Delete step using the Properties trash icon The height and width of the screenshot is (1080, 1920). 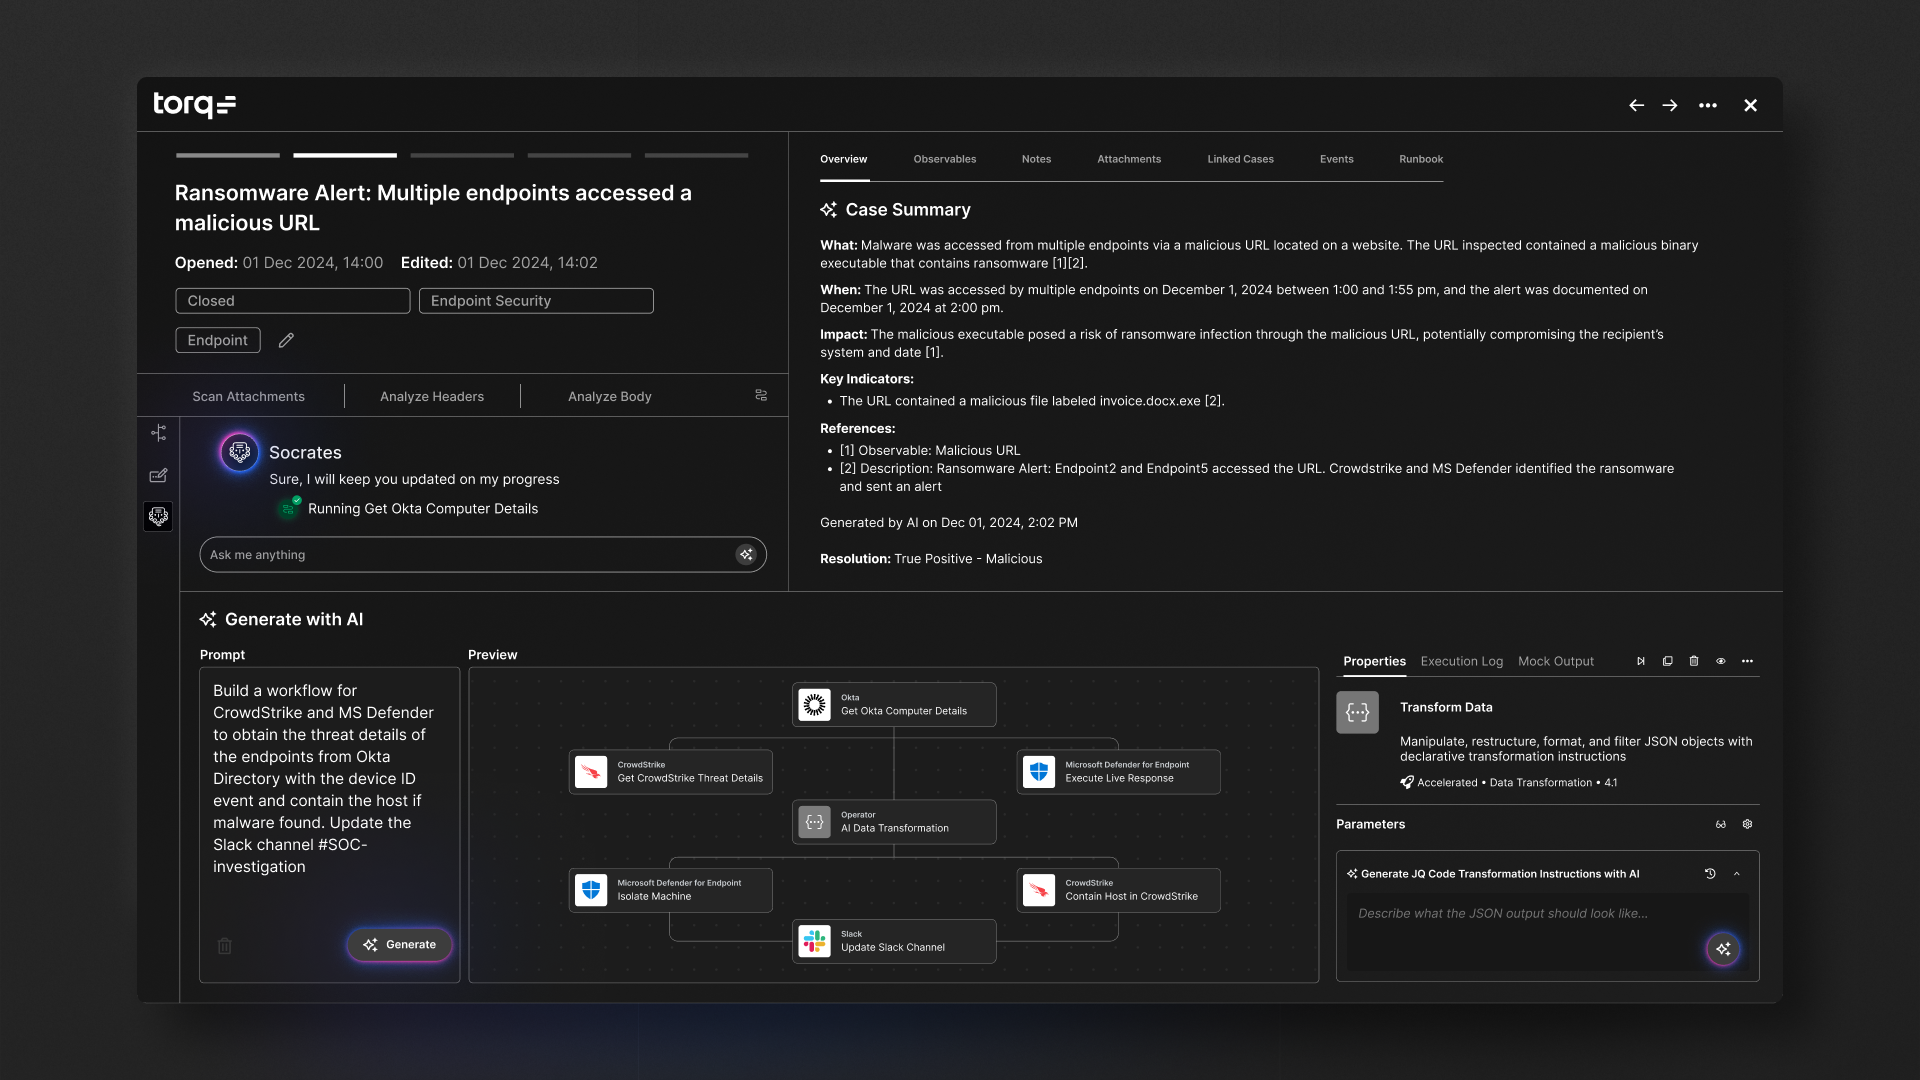pyautogui.click(x=1694, y=661)
